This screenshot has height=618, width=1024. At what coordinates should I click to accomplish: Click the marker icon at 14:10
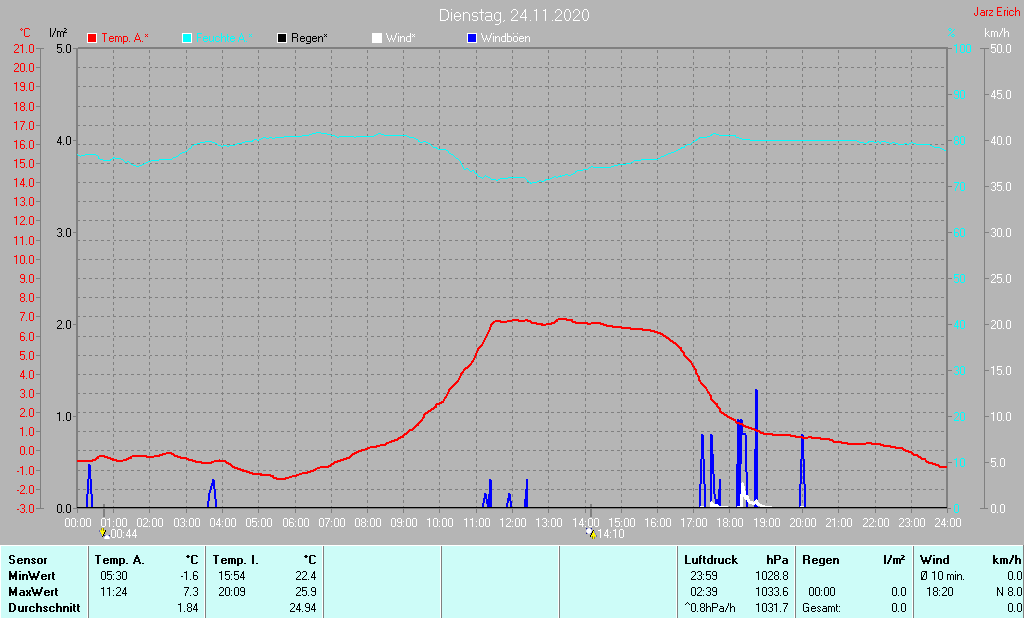pos(590,534)
